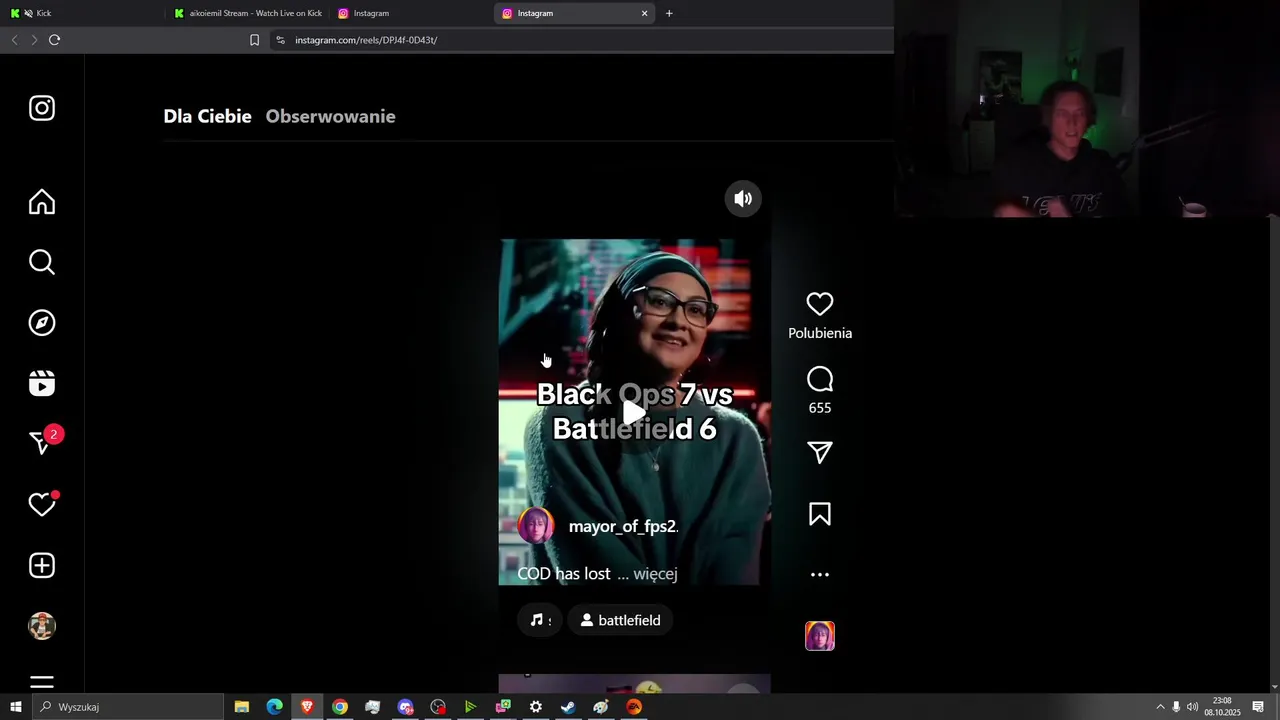Open Instagram logo in left sidebar
1280x720 pixels.
[x=42, y=108]
